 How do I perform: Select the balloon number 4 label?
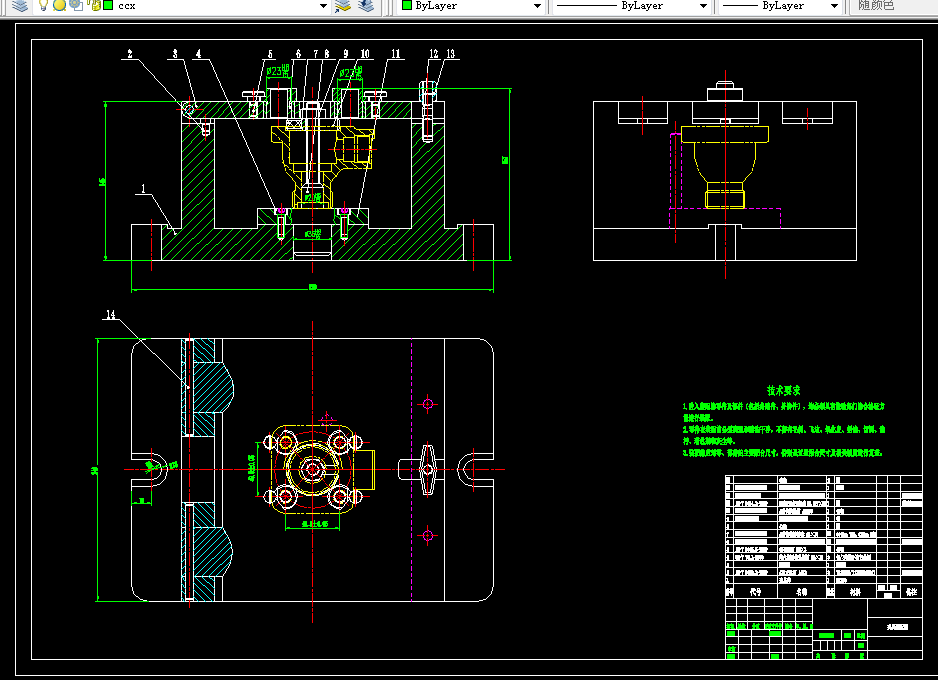(x=199, y=54)
